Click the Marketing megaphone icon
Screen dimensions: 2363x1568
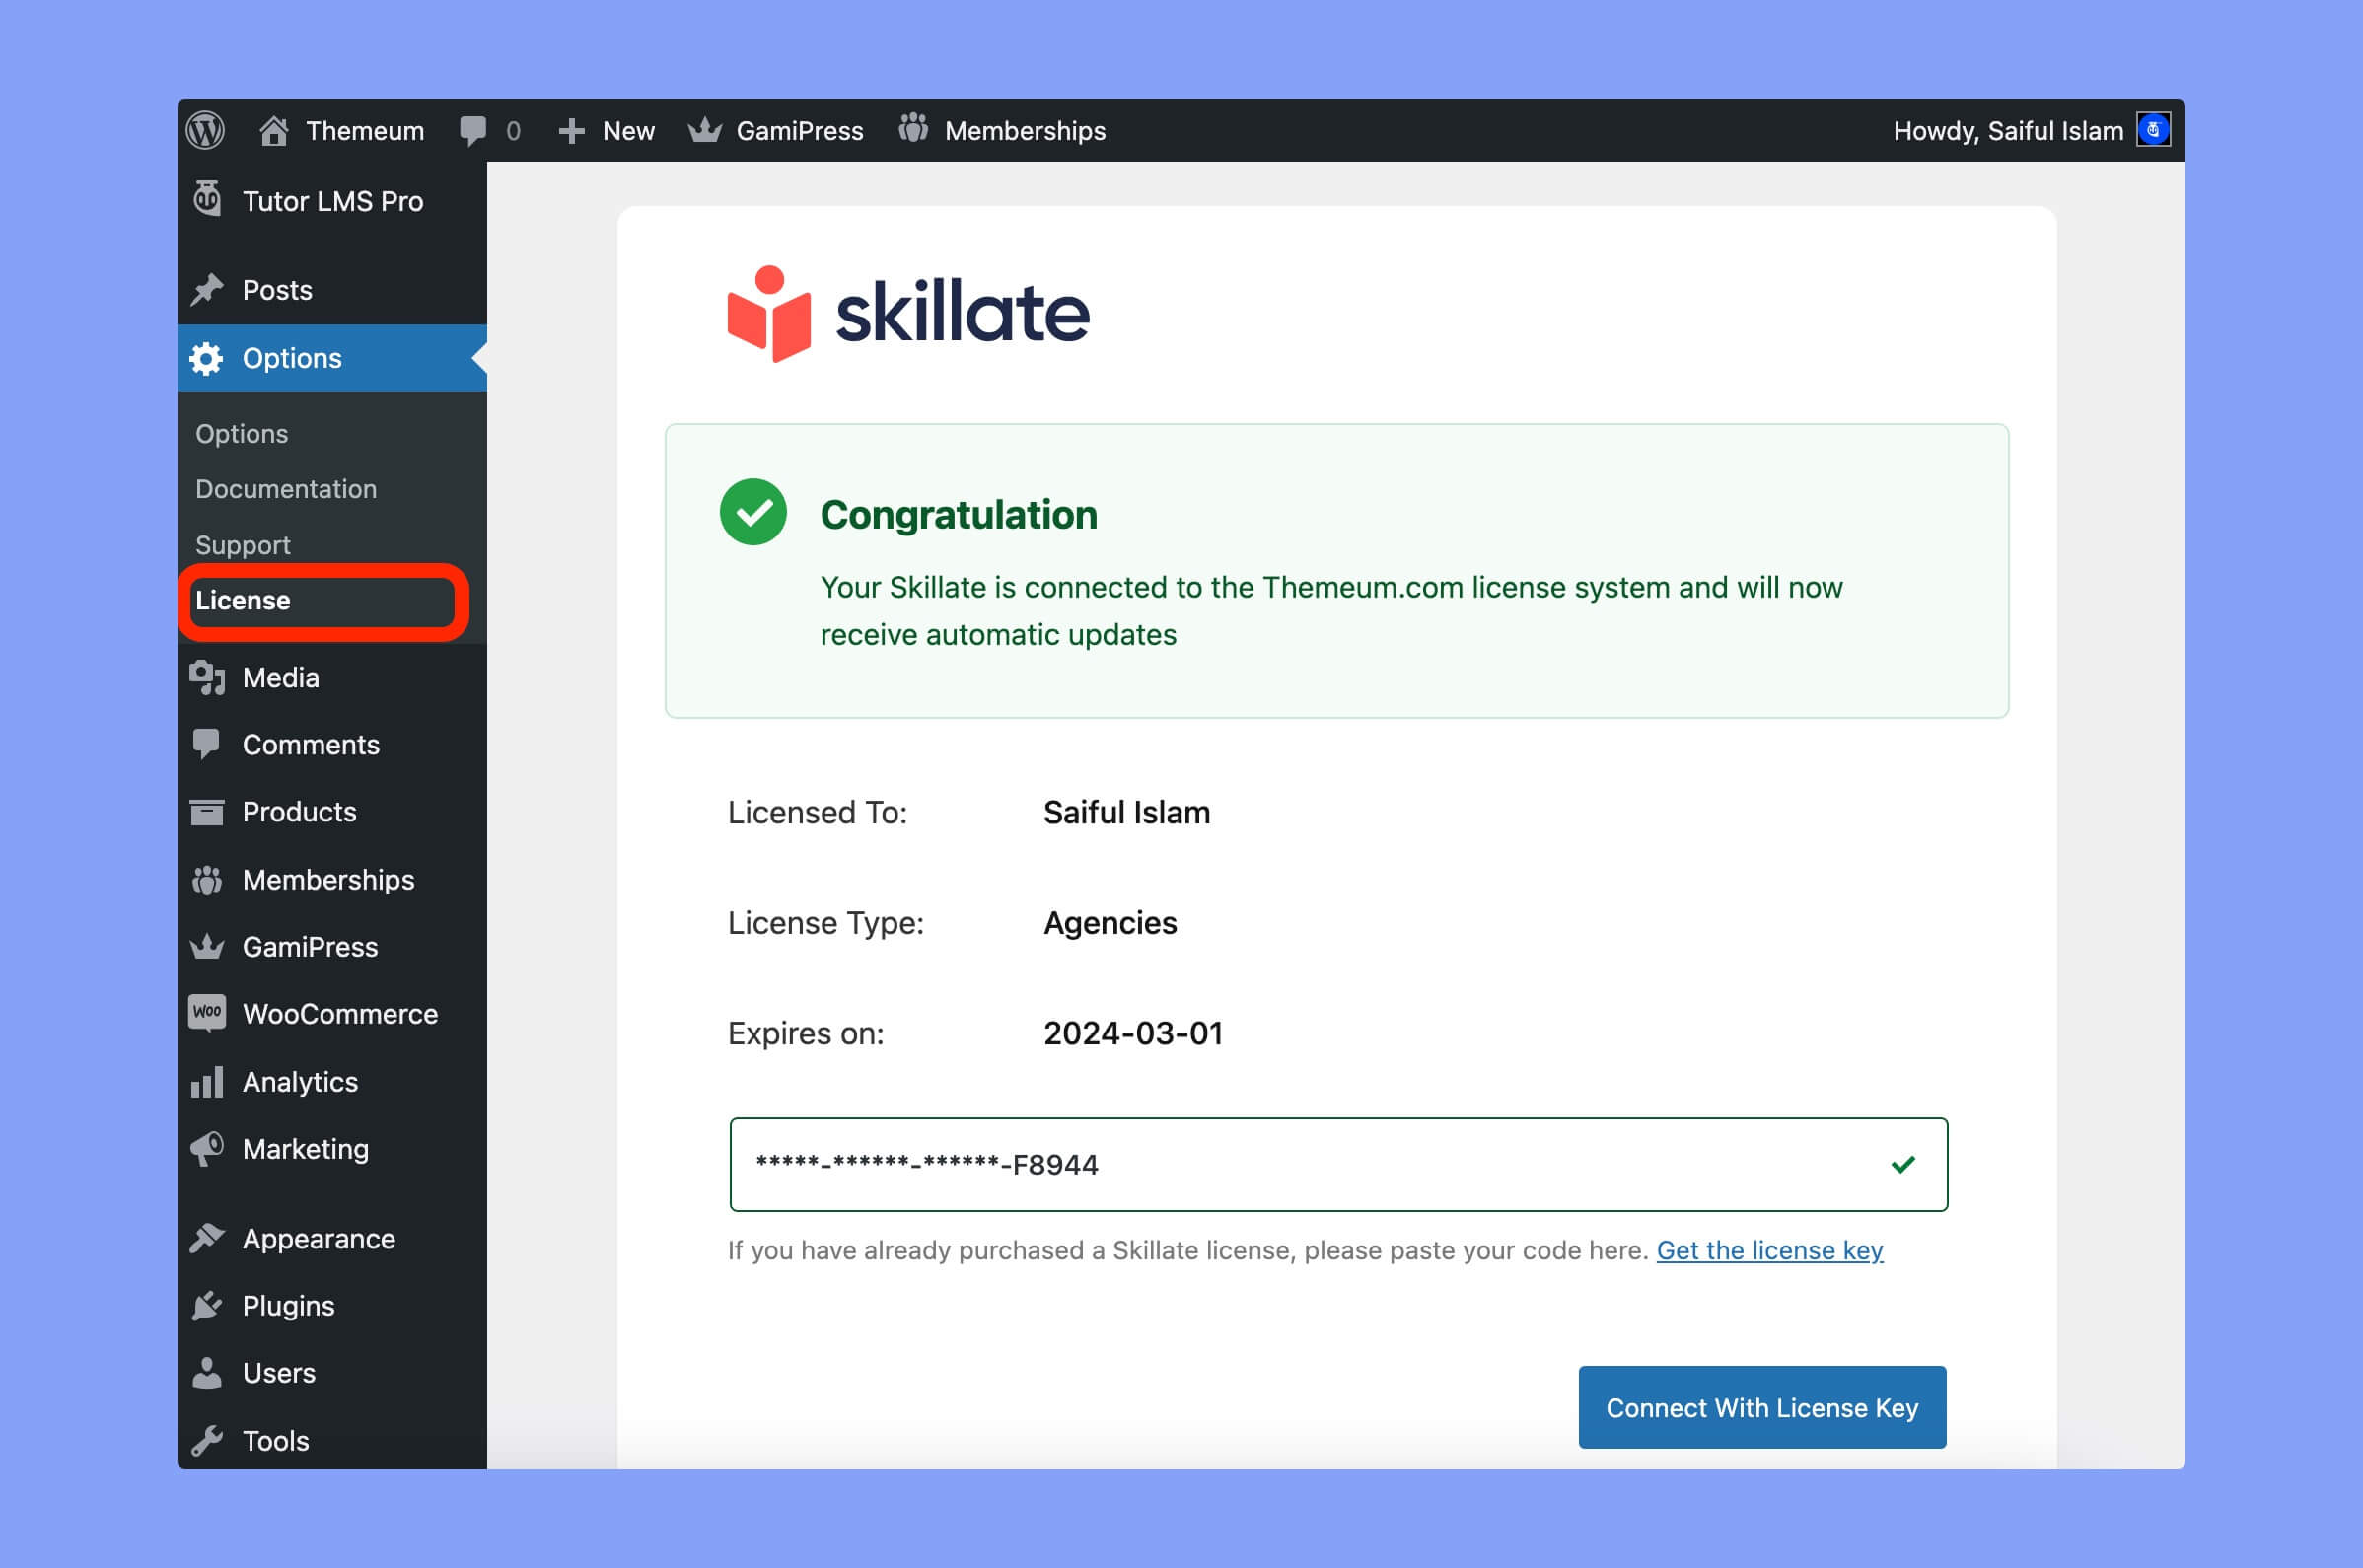pyautogui.click(x=207, y=1149)
